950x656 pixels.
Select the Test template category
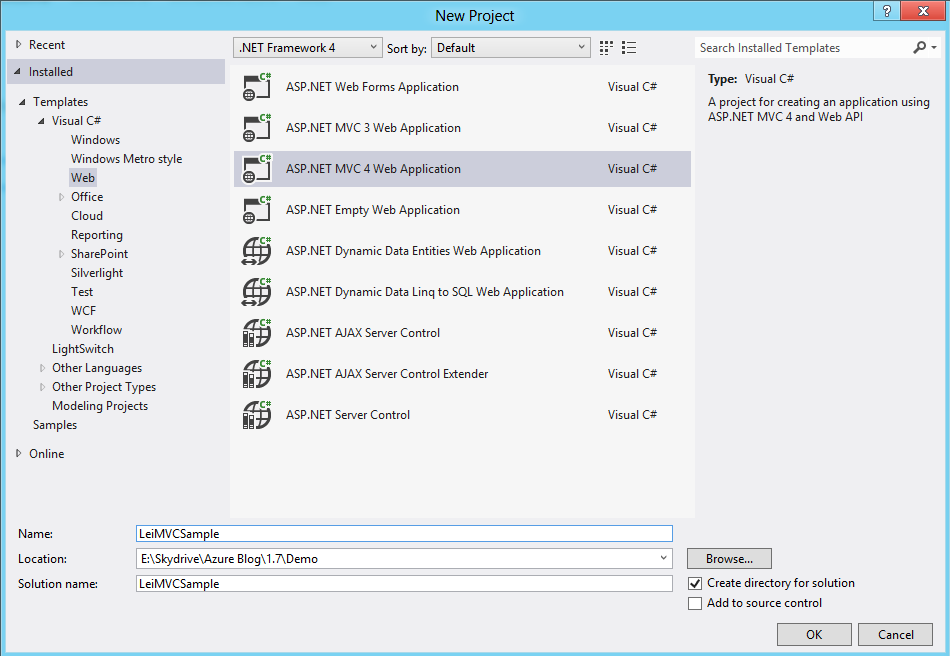(x=82, y=292)
